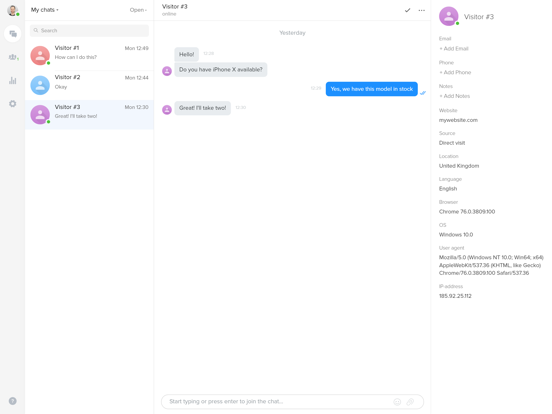Click Add Notes link

454,96
